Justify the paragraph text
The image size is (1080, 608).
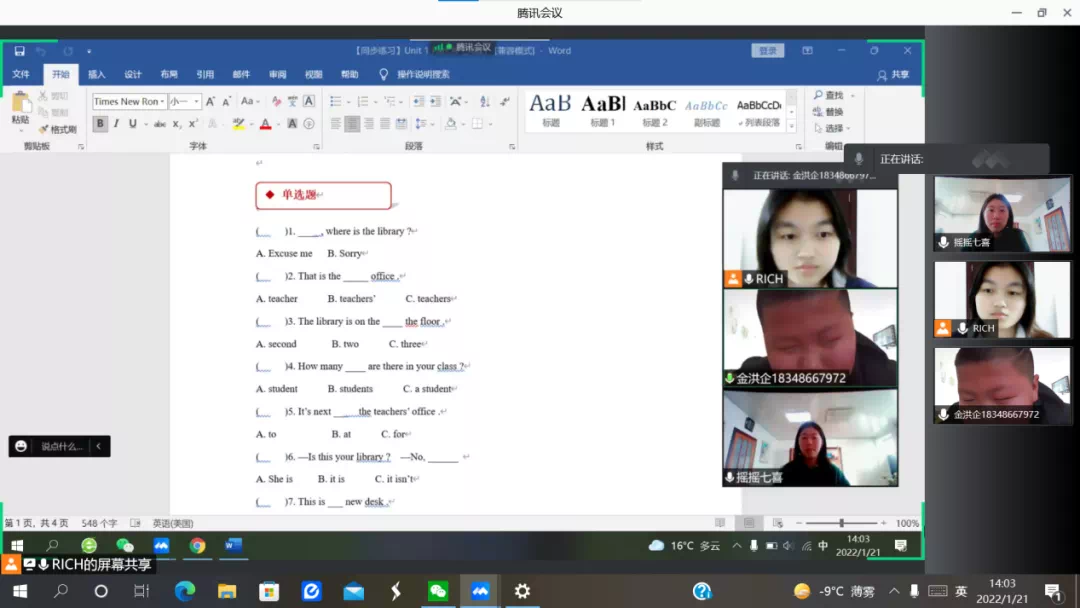click(x=385, y=124)
